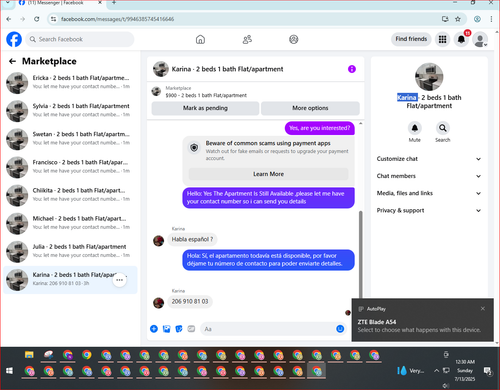This screenshot has height=390, width=500.
Task: Open conversation info purple icon
Action: 352,69
